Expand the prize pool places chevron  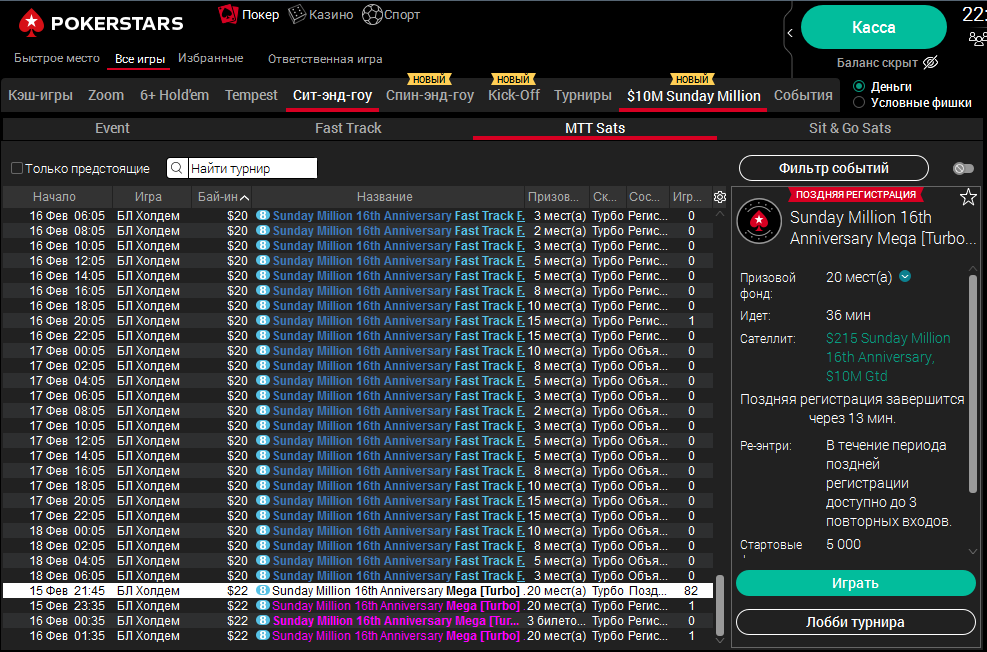click(x=905, y=277)
